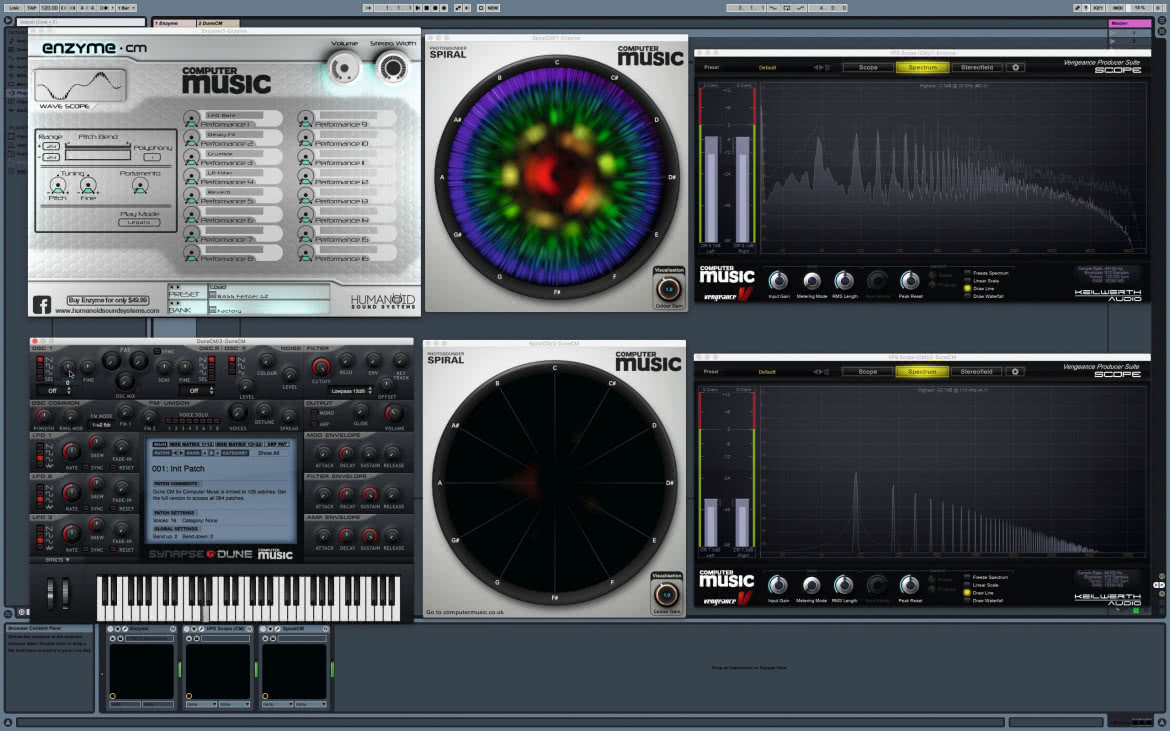Click the TAP tempo button
Viewport: 1170px width, 731px height.
point(31,7)
